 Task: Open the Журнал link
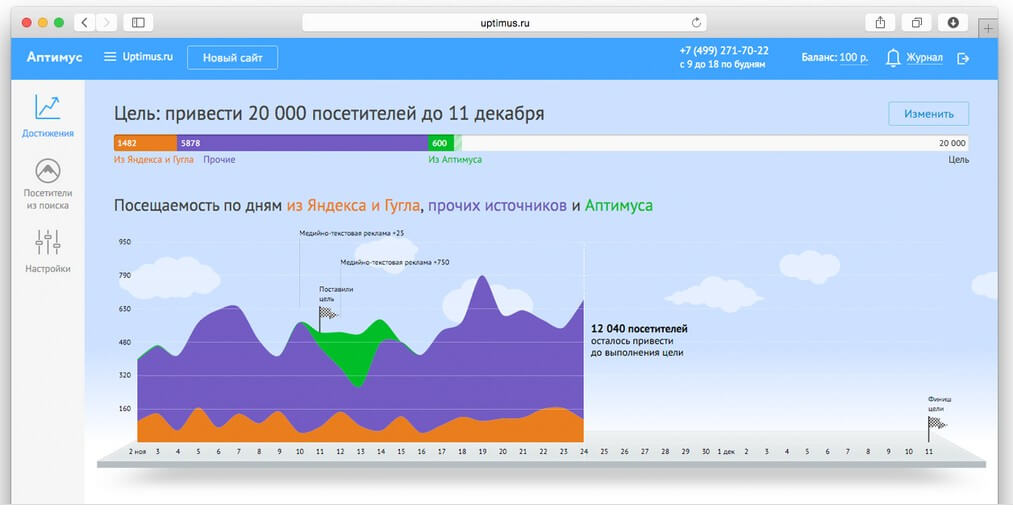(924, 58)
